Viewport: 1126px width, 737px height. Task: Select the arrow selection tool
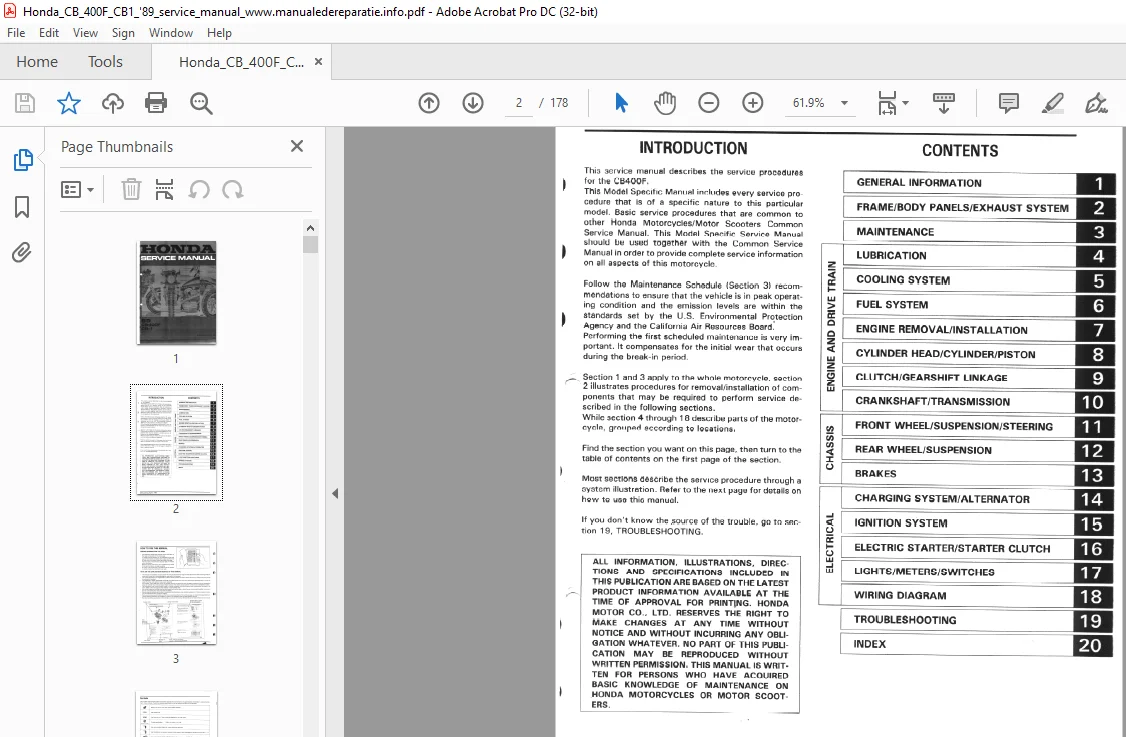point(621,103)
